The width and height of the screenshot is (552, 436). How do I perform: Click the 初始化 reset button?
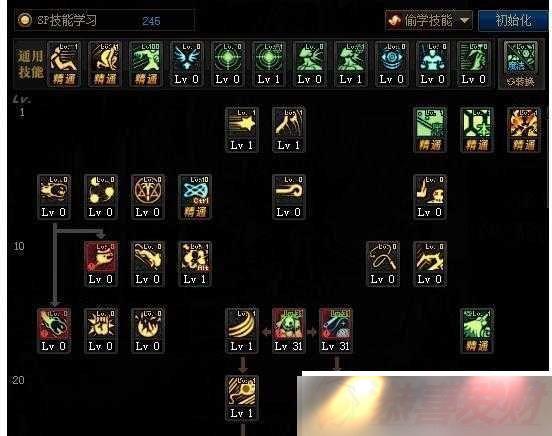(x=514, y=20)
